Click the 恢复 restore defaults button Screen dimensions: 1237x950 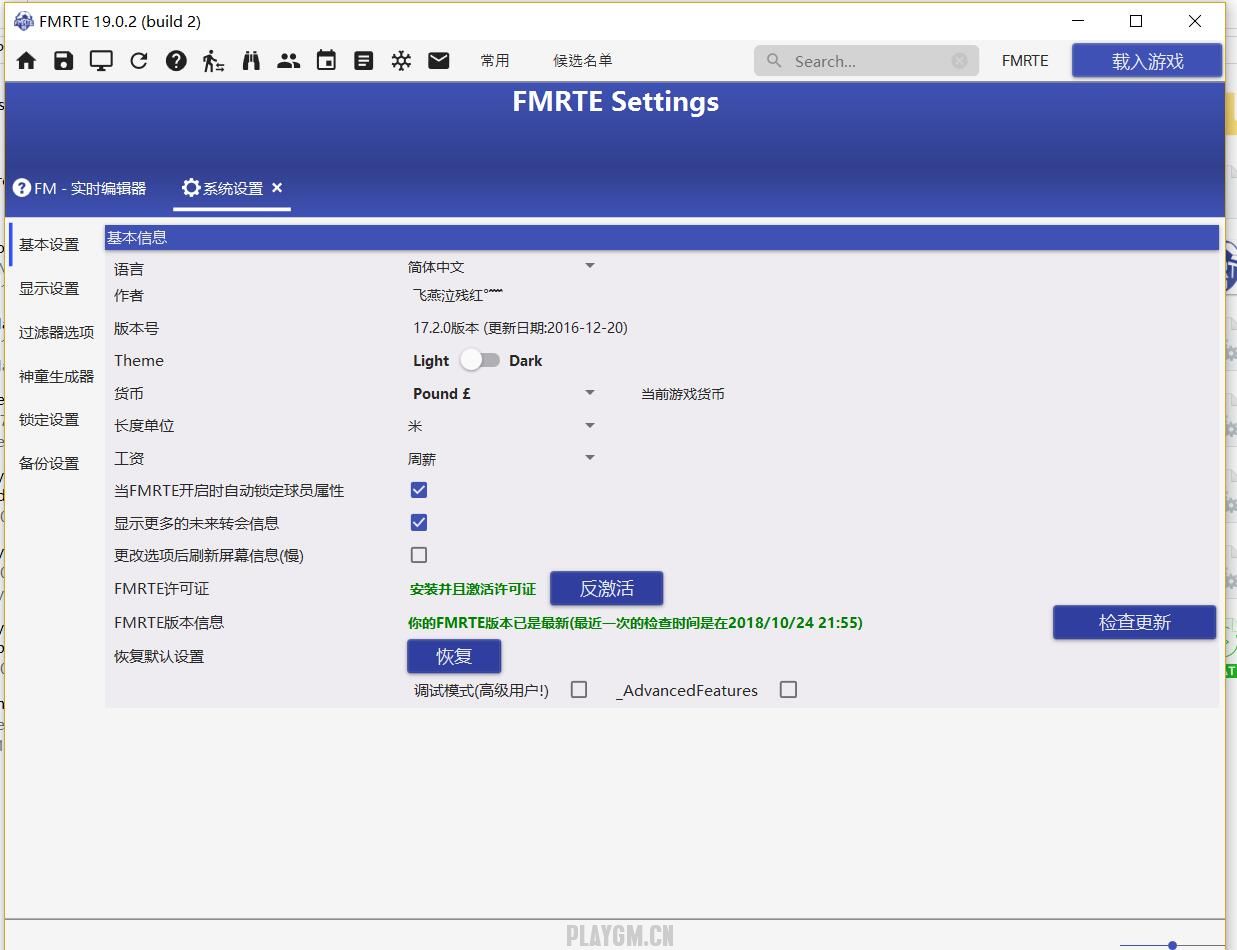click(x=454, y=657)
